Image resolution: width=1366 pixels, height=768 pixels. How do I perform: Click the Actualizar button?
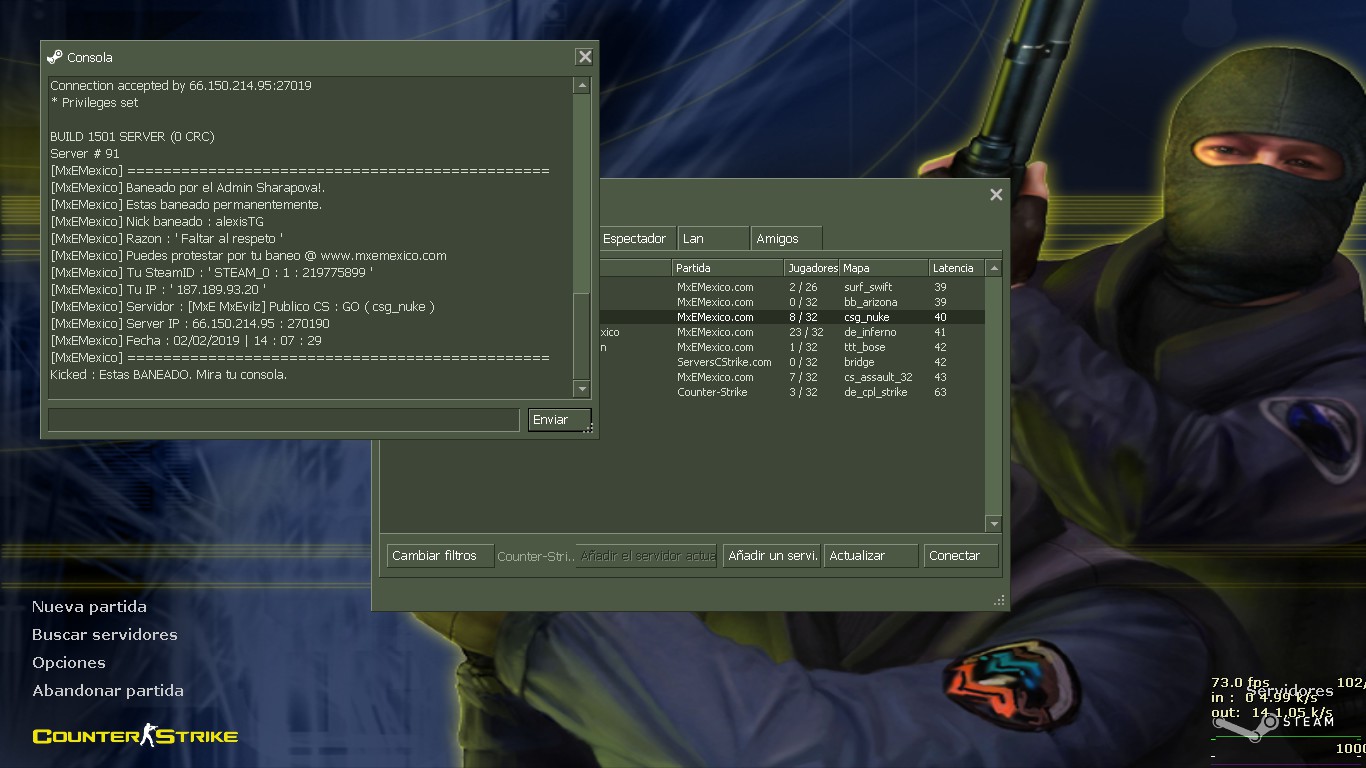click(x=871, y=556)
